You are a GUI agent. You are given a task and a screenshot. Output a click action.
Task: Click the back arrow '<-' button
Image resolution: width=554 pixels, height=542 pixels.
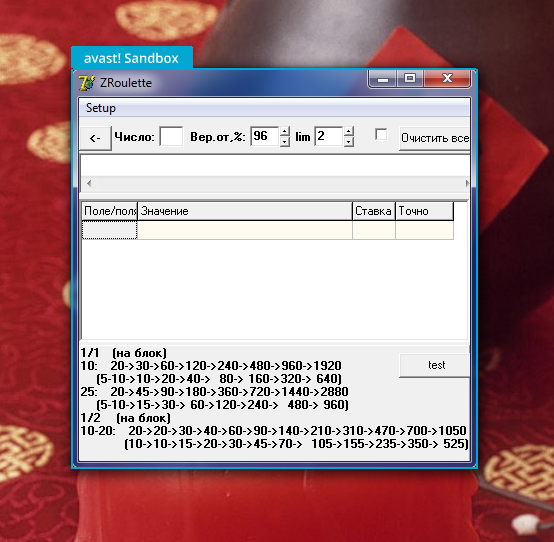[95, 138]
